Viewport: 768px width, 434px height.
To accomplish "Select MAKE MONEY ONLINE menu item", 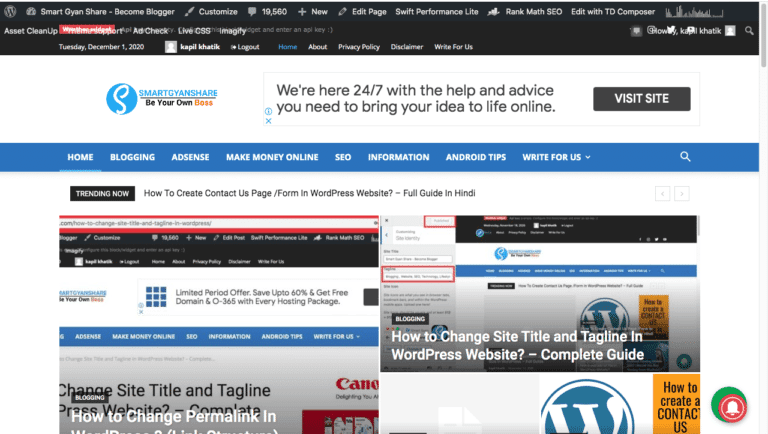I will click(272, 157).
